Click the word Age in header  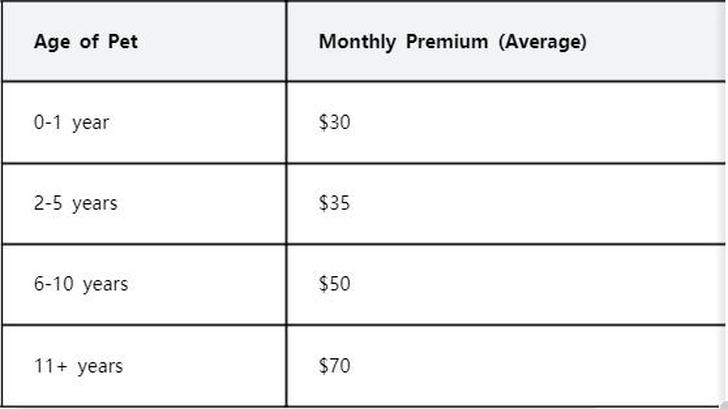coord(52,42)
